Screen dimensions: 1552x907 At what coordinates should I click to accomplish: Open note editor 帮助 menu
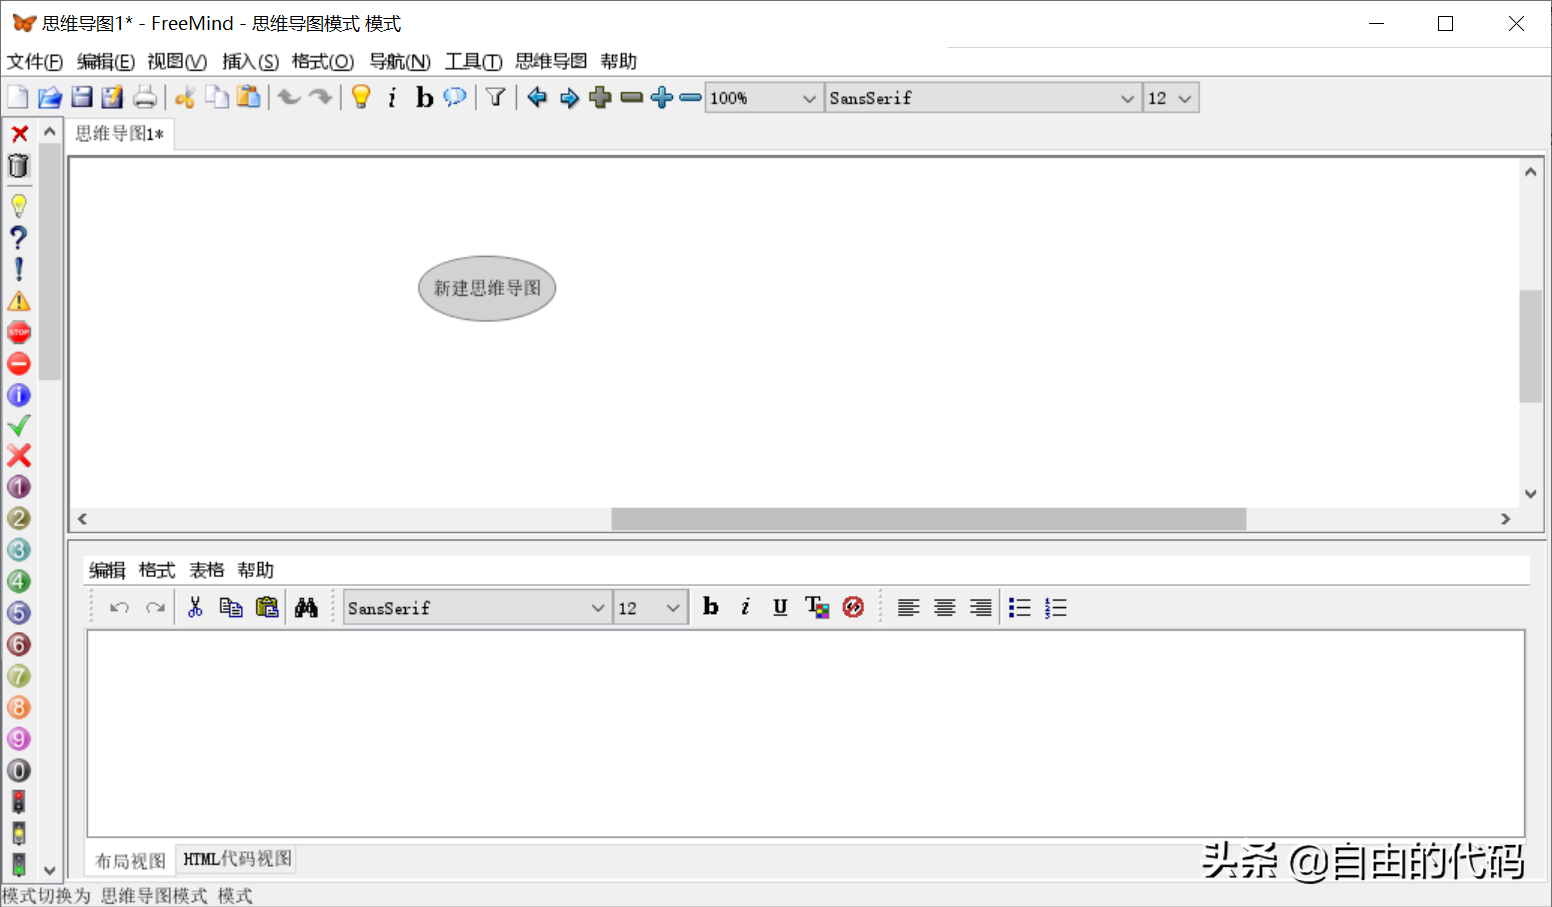(x=255, y=570)
